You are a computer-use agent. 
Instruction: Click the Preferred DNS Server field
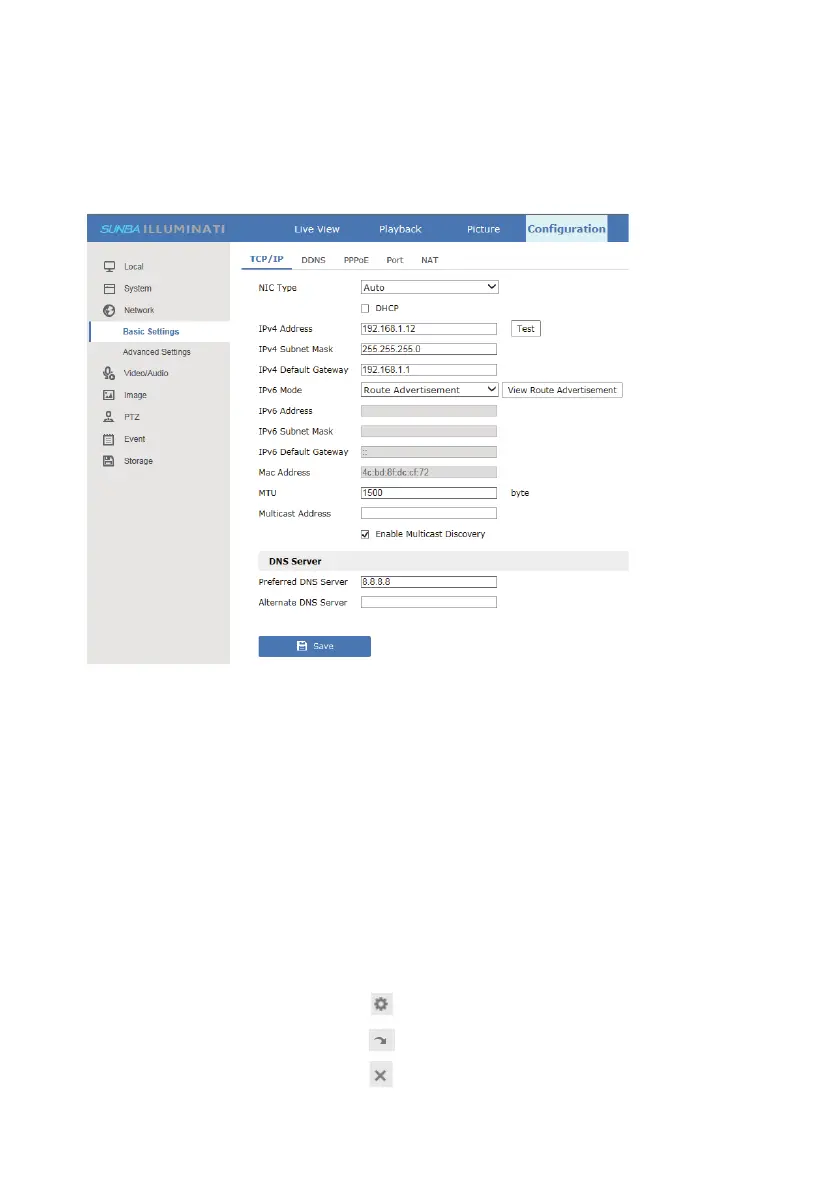tap(429, 582)
